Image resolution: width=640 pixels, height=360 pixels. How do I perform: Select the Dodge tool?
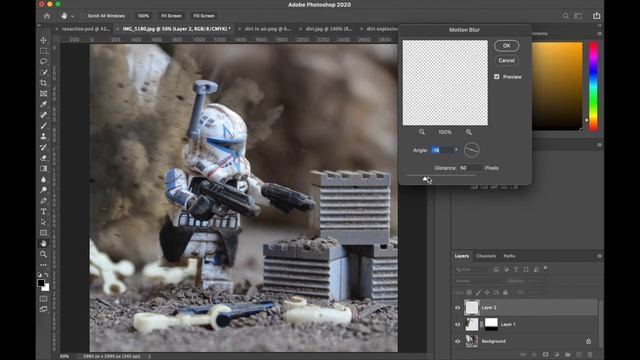[43, 190]
